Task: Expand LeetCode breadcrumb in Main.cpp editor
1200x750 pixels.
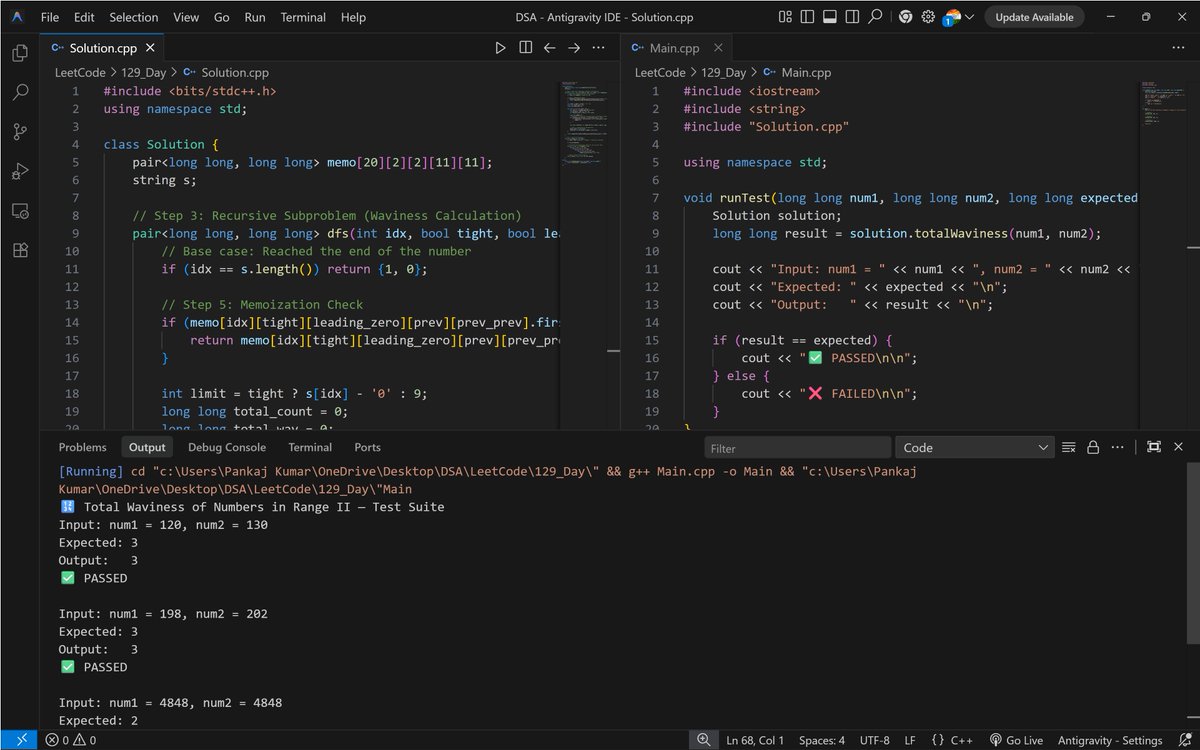Action: [x=660, y=72]
